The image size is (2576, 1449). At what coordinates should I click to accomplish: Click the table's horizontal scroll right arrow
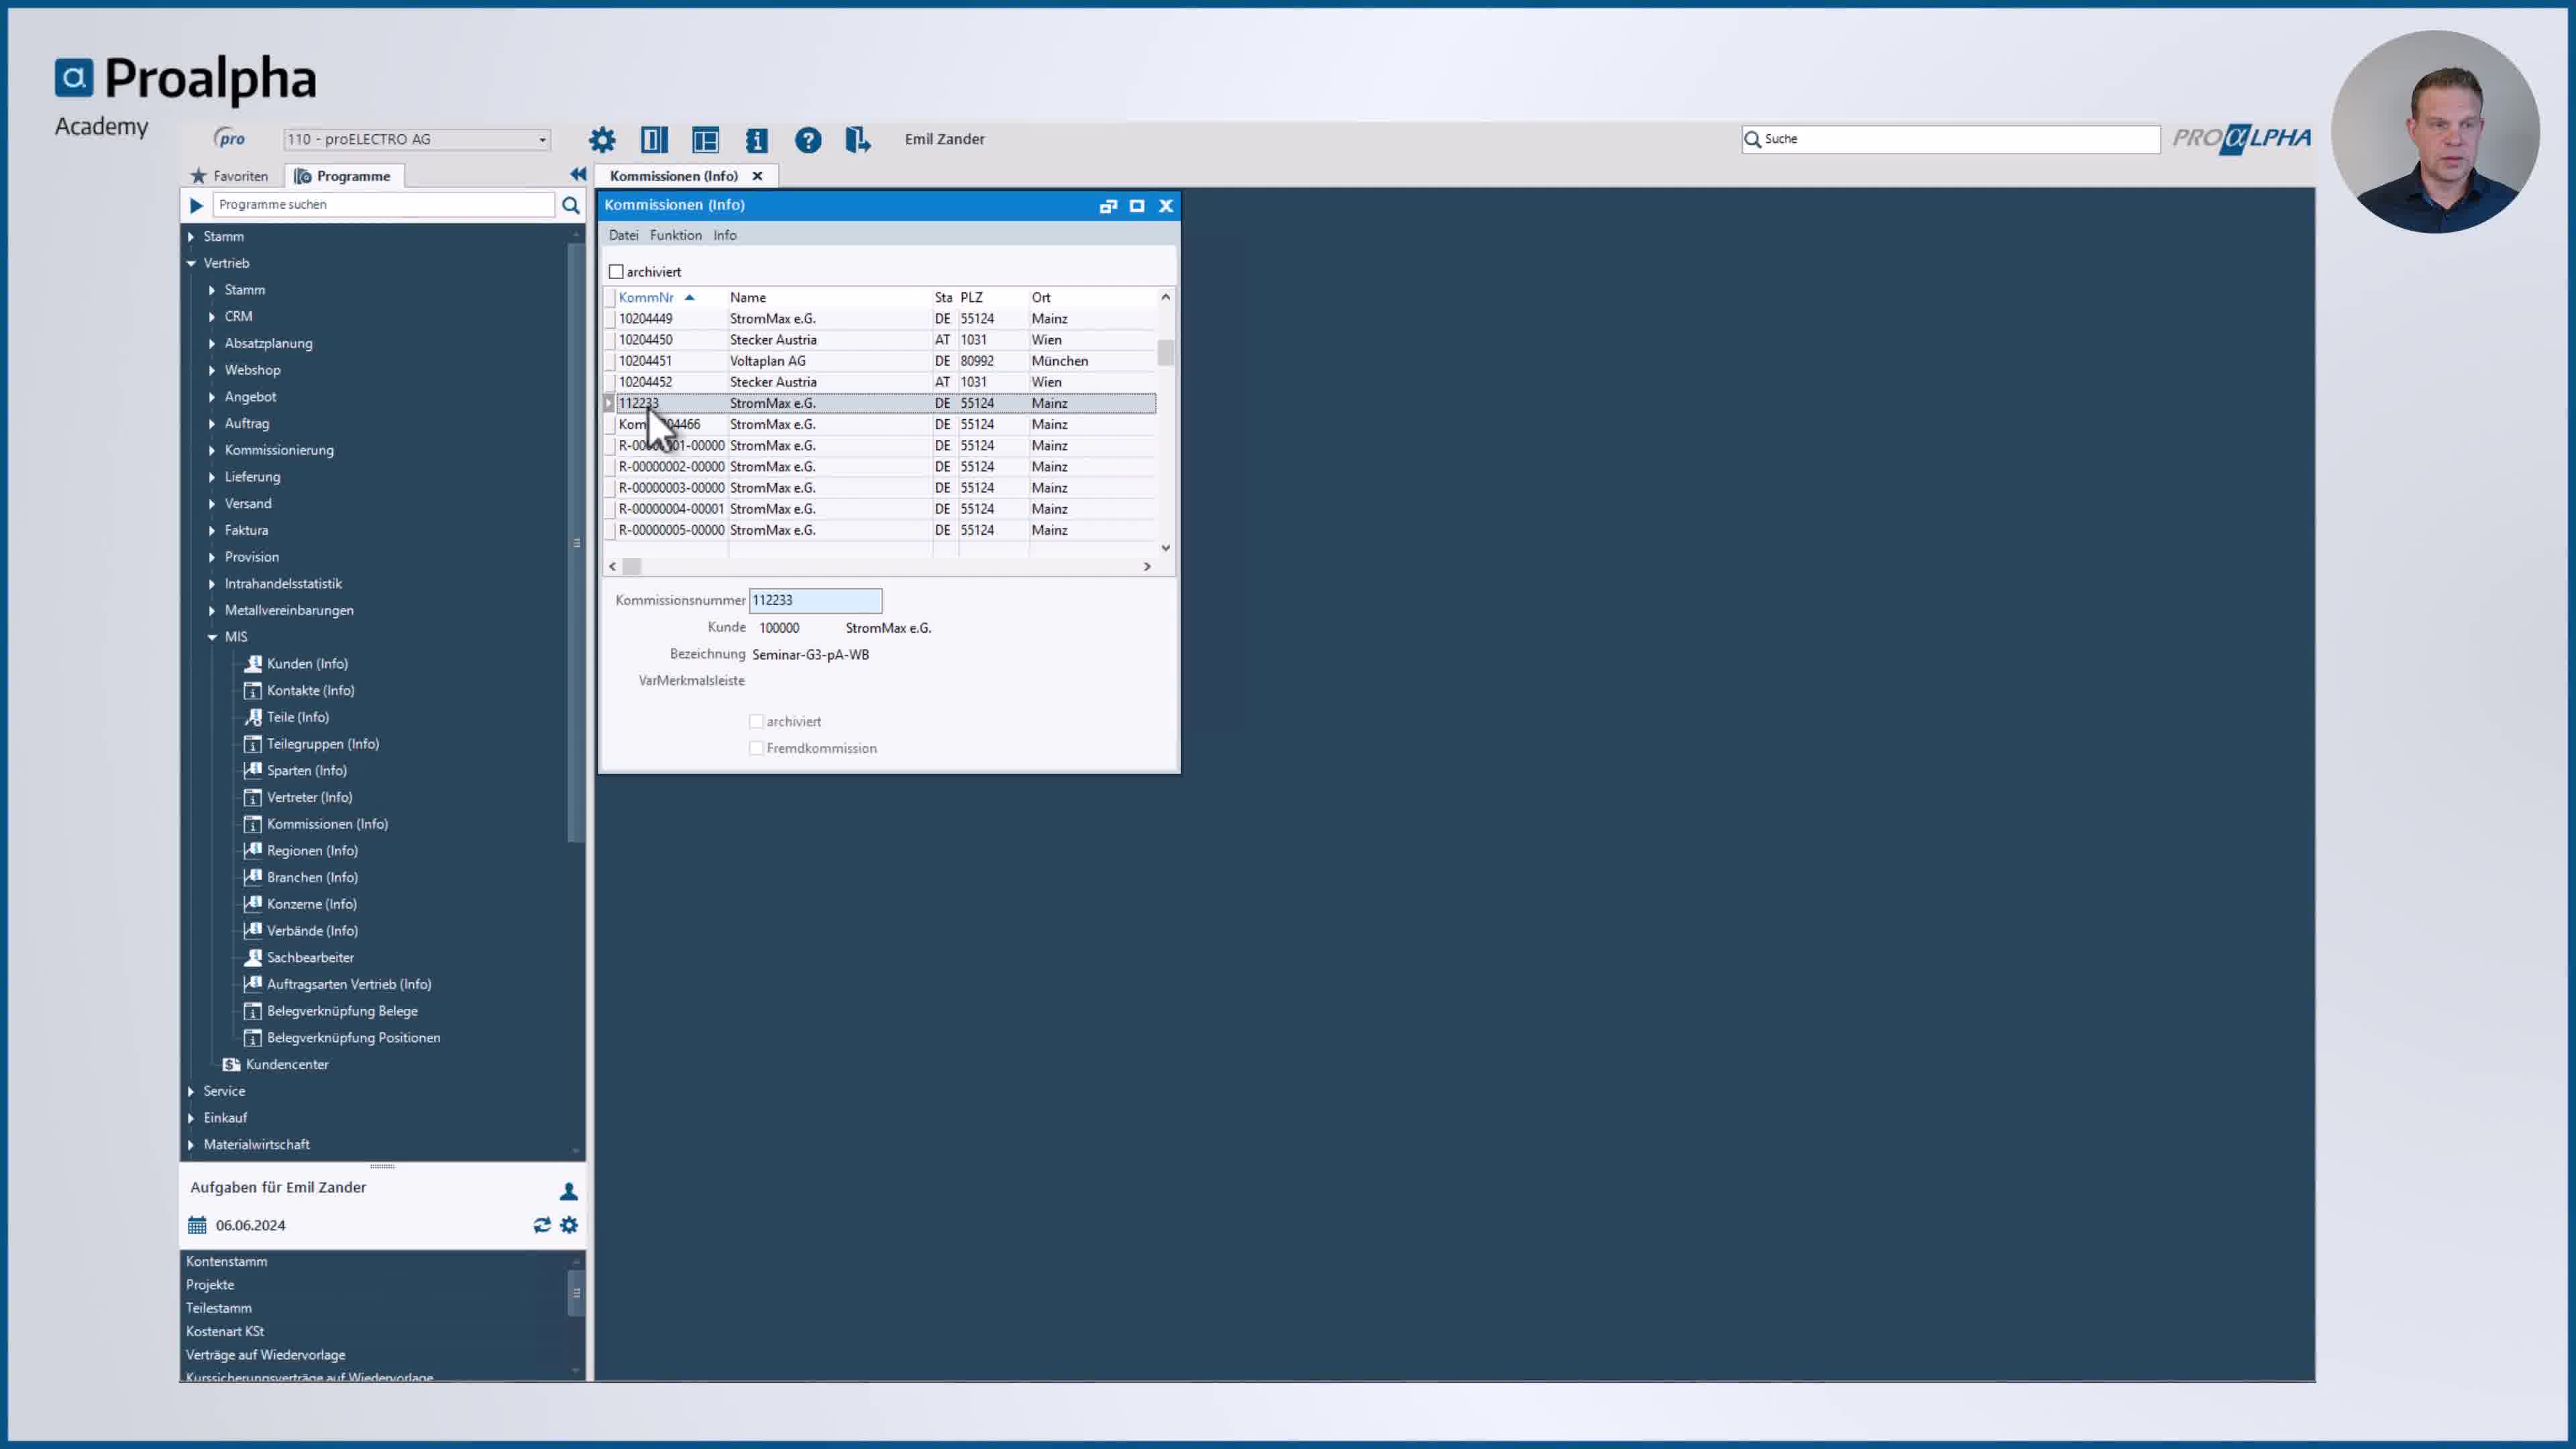click(x=1147, y=567)
